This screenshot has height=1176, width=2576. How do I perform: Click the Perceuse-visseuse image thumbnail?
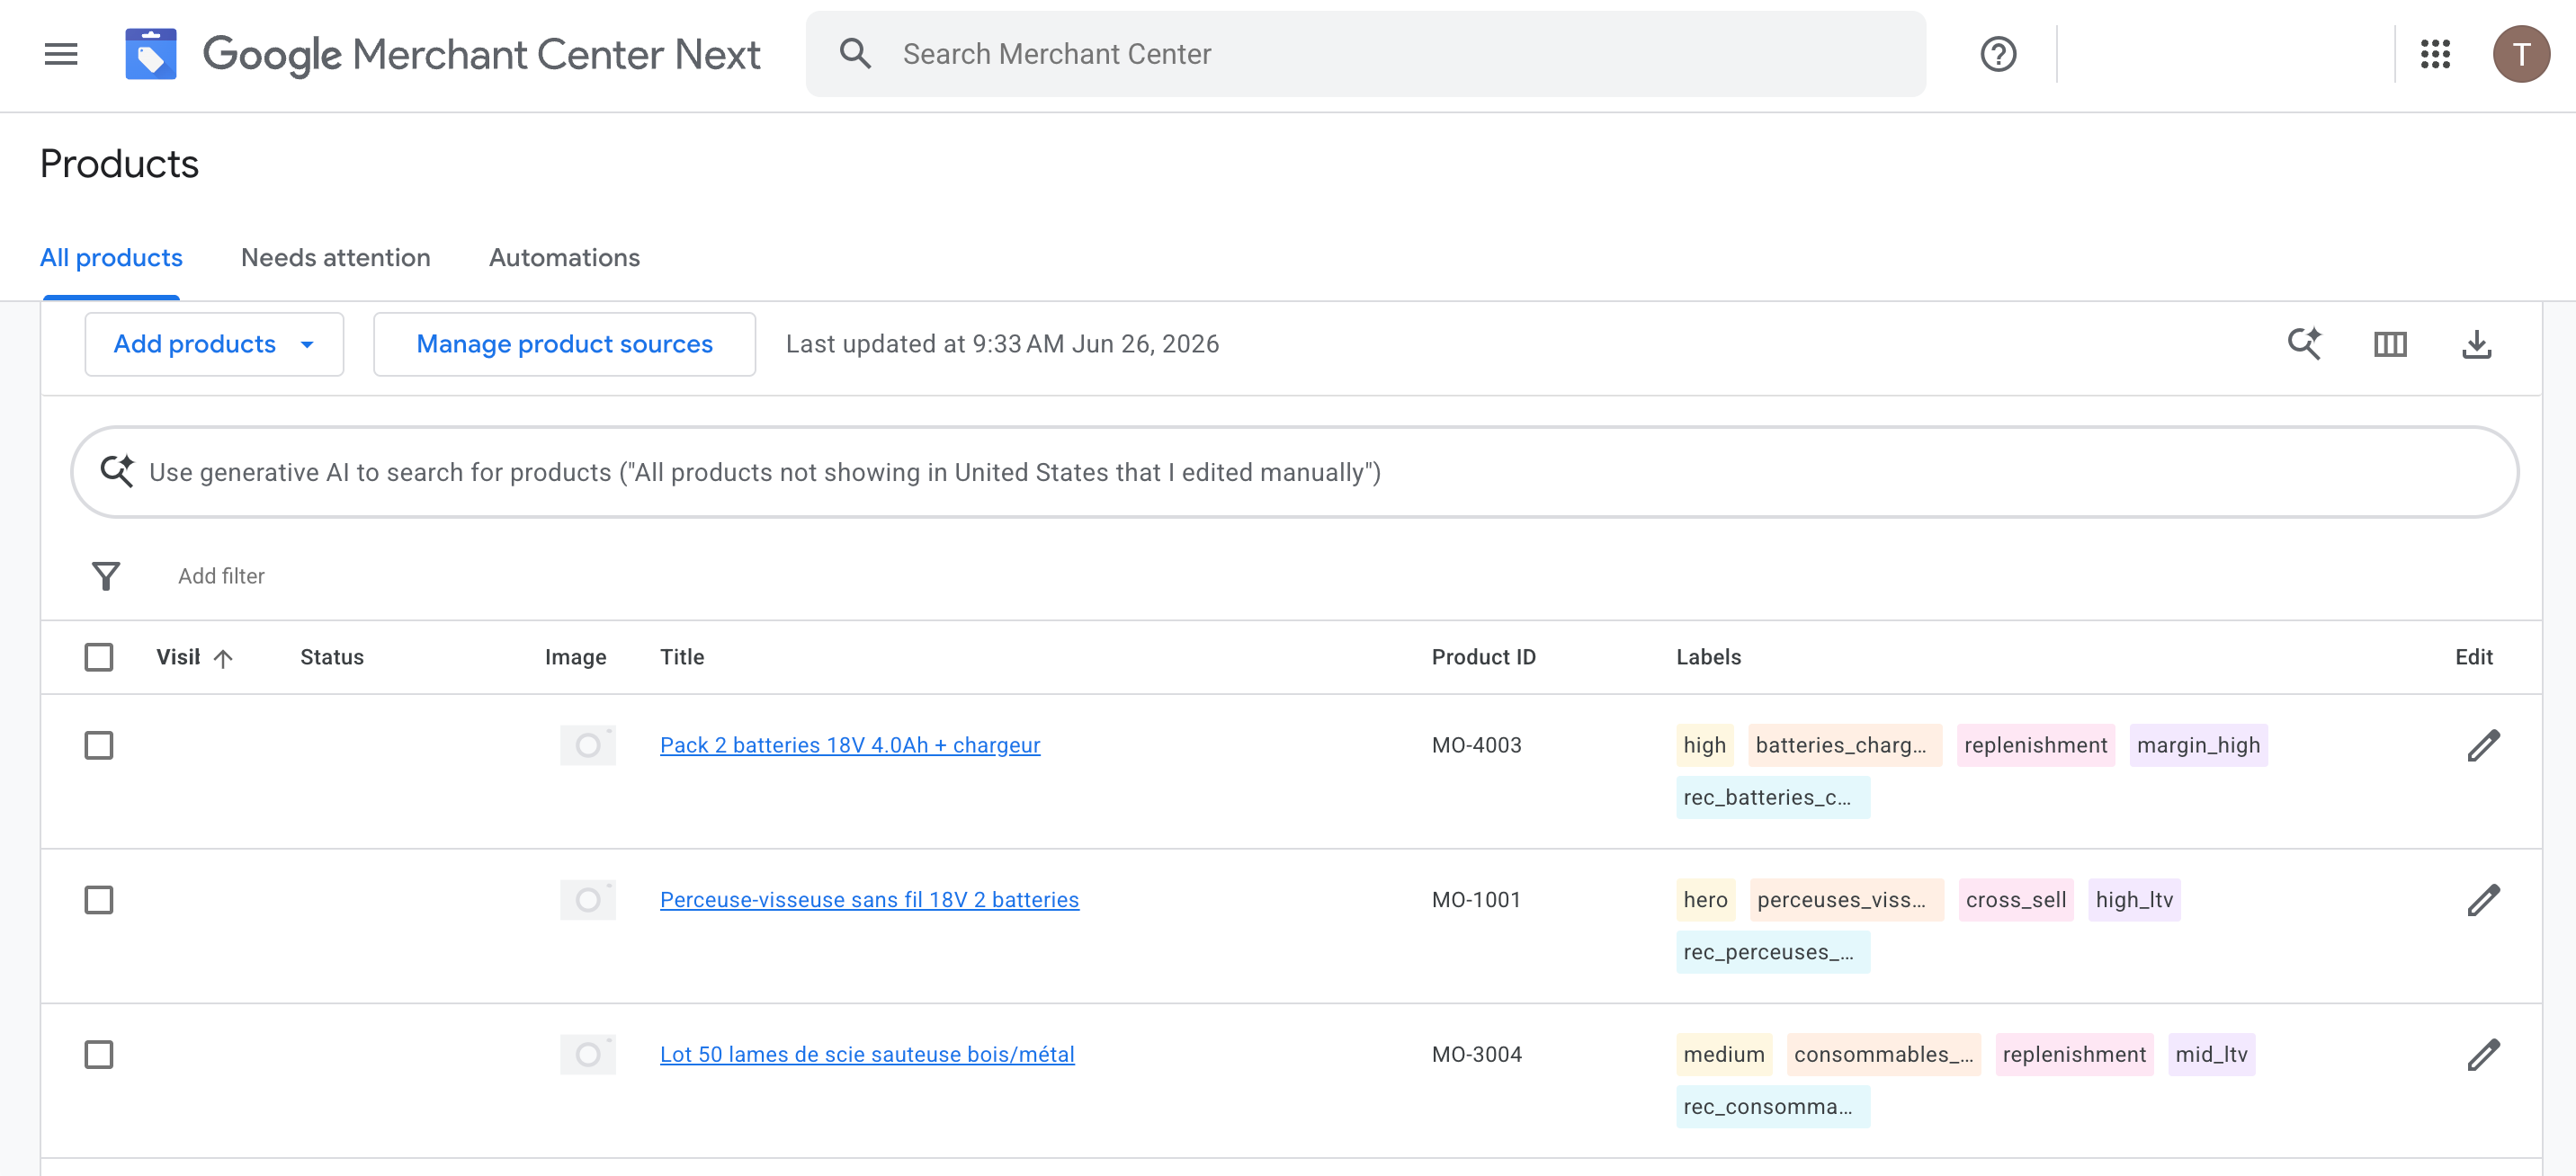point(588,900)
